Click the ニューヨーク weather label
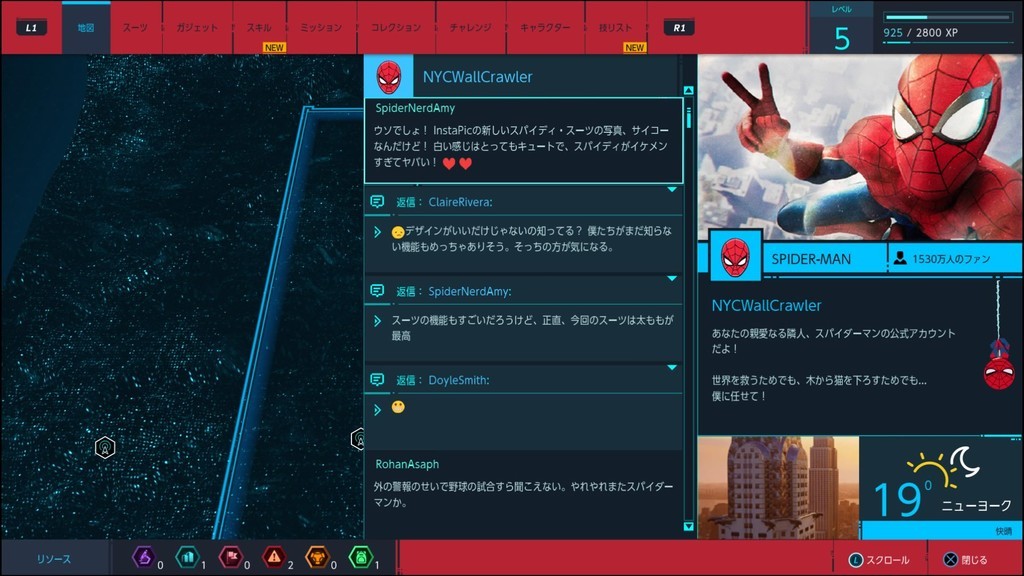Image resolution: width=1024 pixels, height=576 pixels. click(976, 505)
